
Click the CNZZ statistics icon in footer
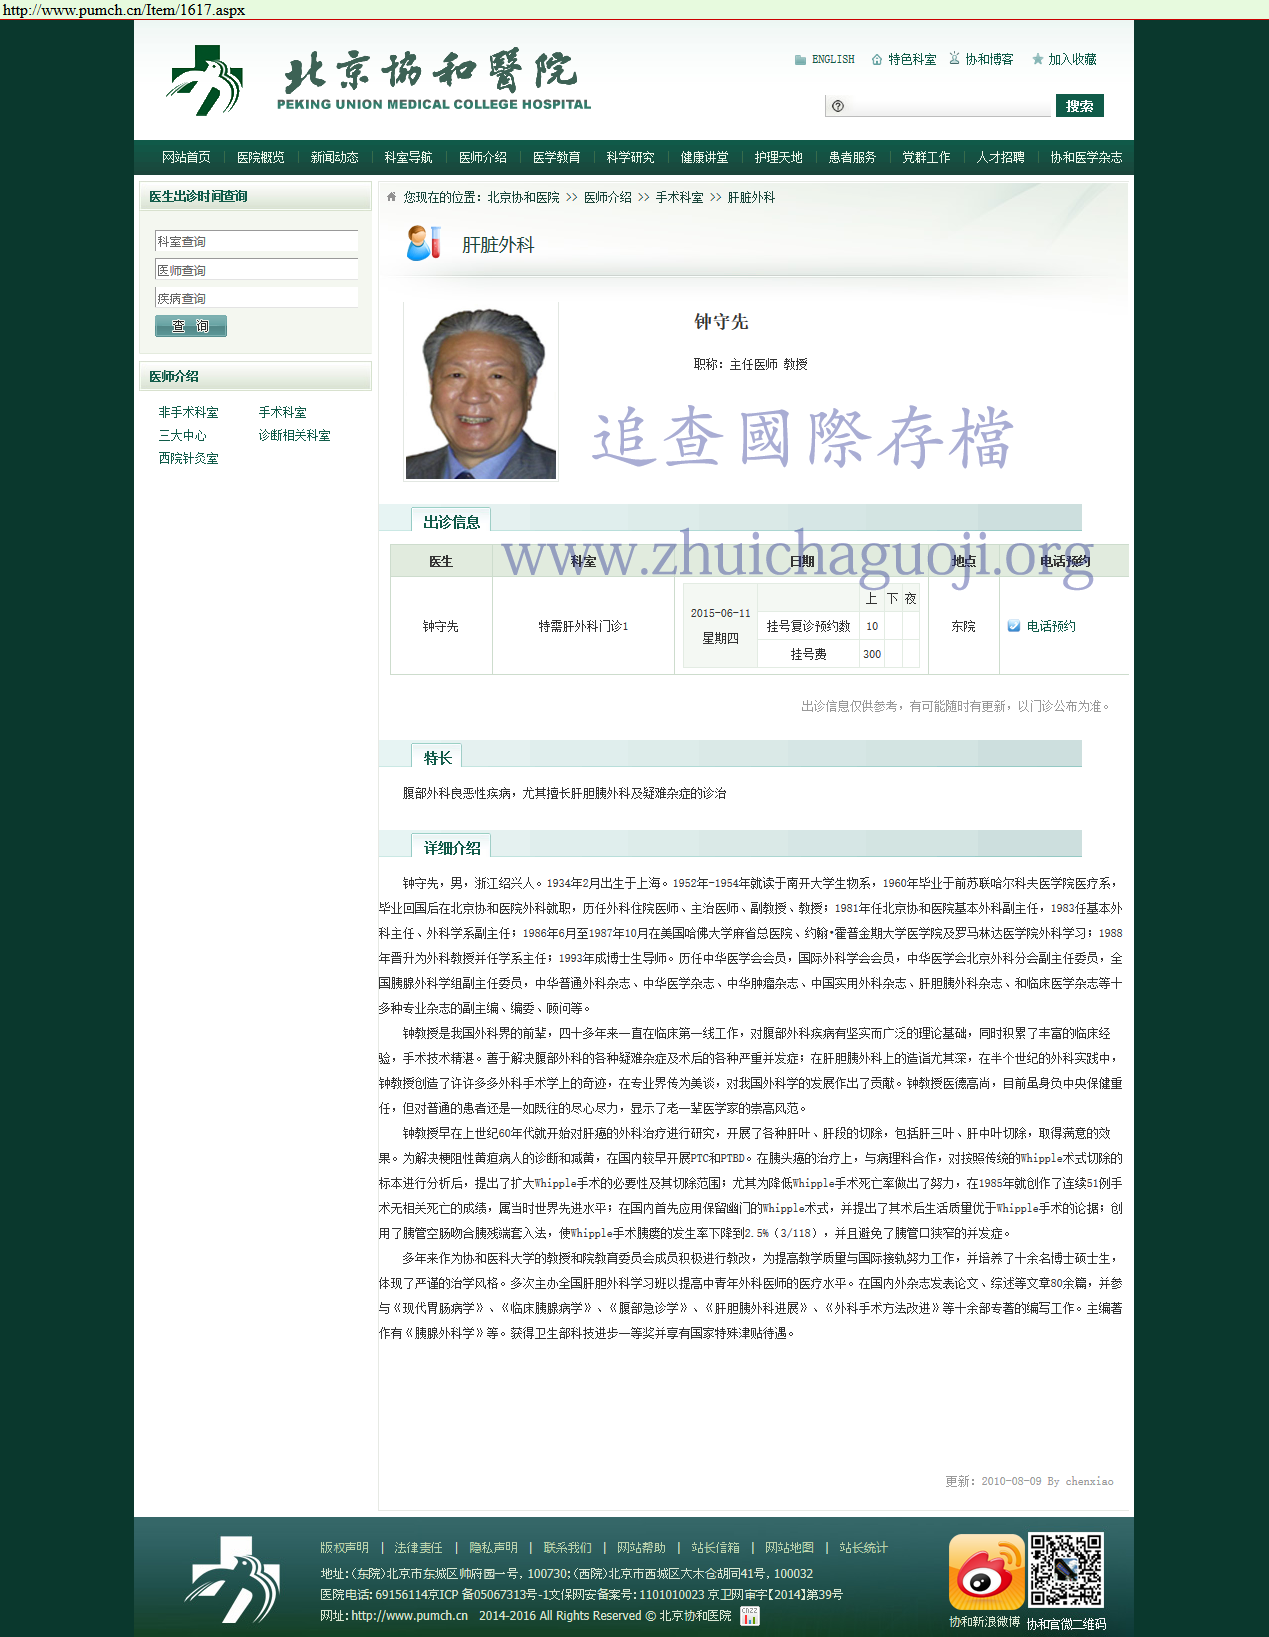point(750,1616)
